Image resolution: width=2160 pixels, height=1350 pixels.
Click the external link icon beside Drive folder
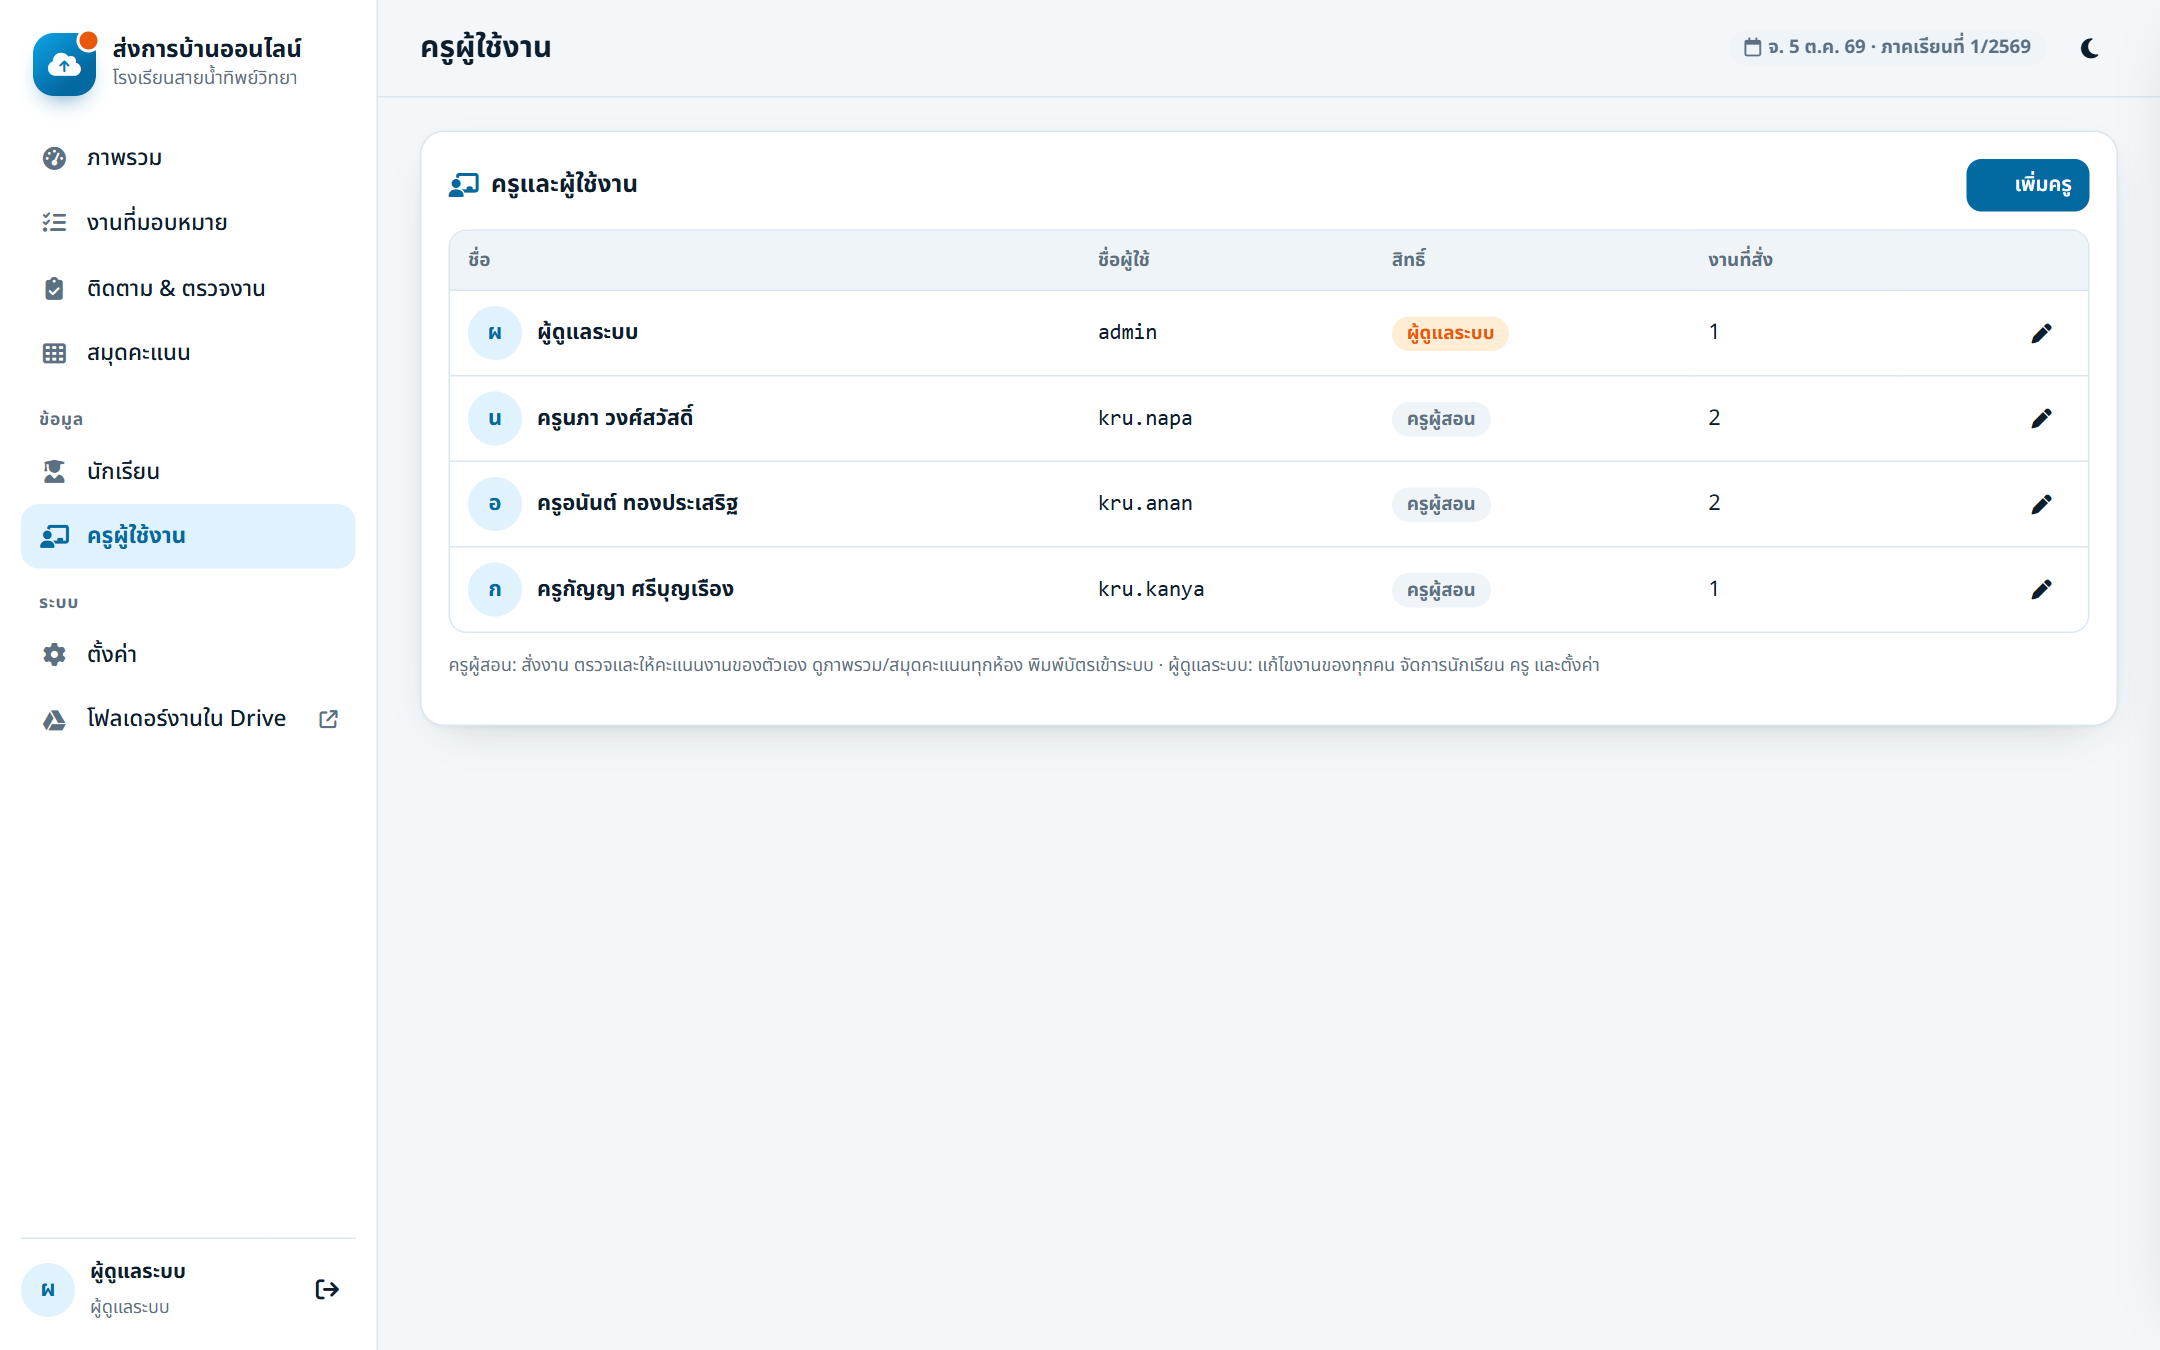pos(328,719)
